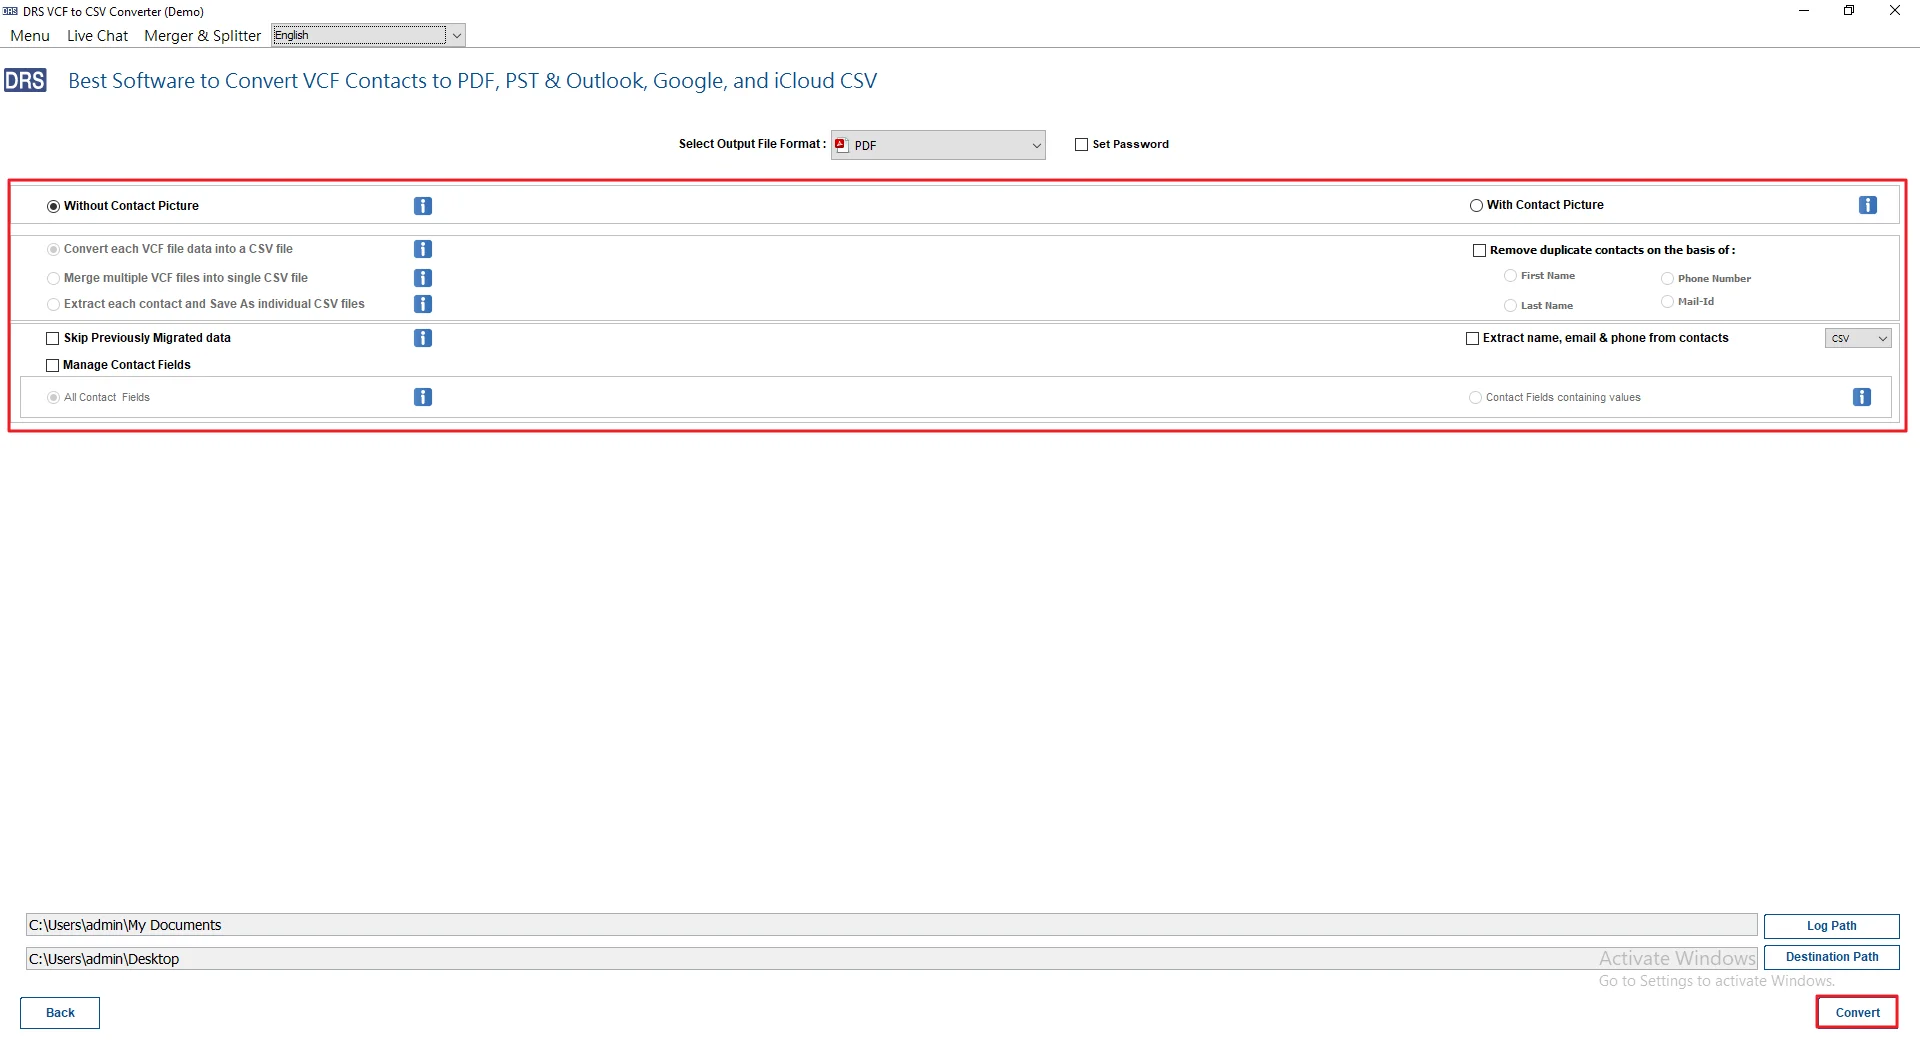Screen dimensions: 1920x1040
Task: Click the Back button
Action: pos(60,1012)
